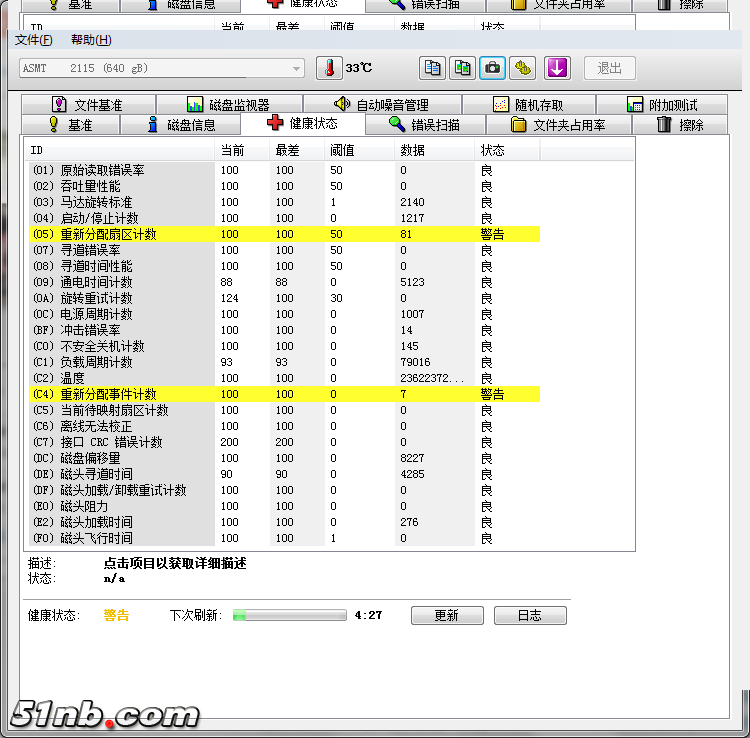Viewport: 750px width, 738px height.
Task: Select row (BF) 冲击错误率
Action: click(284, 330)
